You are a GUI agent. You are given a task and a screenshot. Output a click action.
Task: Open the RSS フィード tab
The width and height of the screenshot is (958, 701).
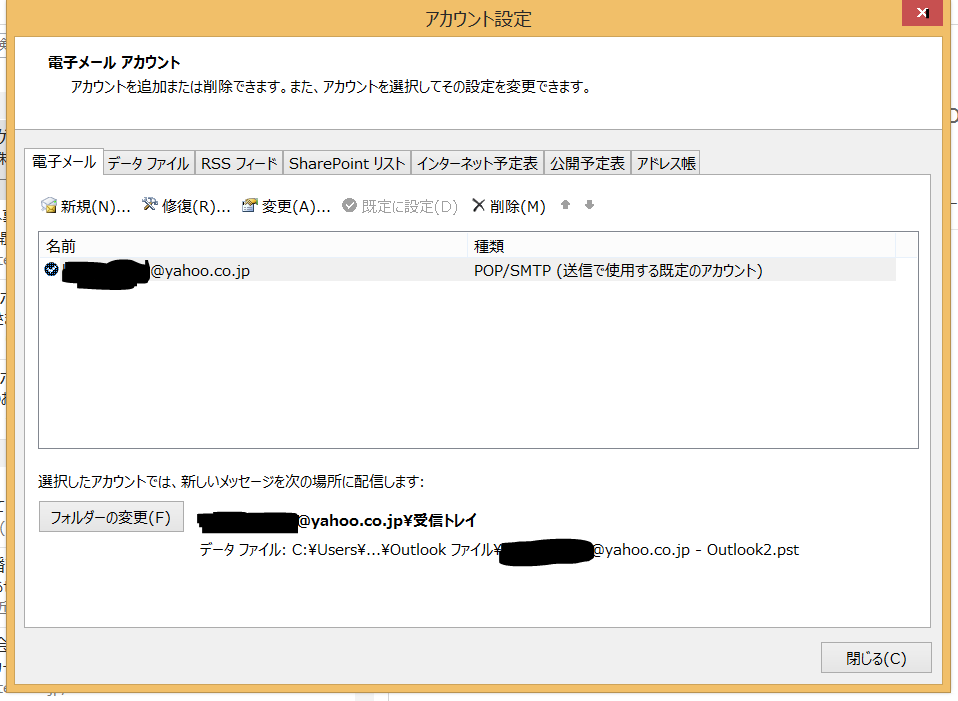click(239, 163)
